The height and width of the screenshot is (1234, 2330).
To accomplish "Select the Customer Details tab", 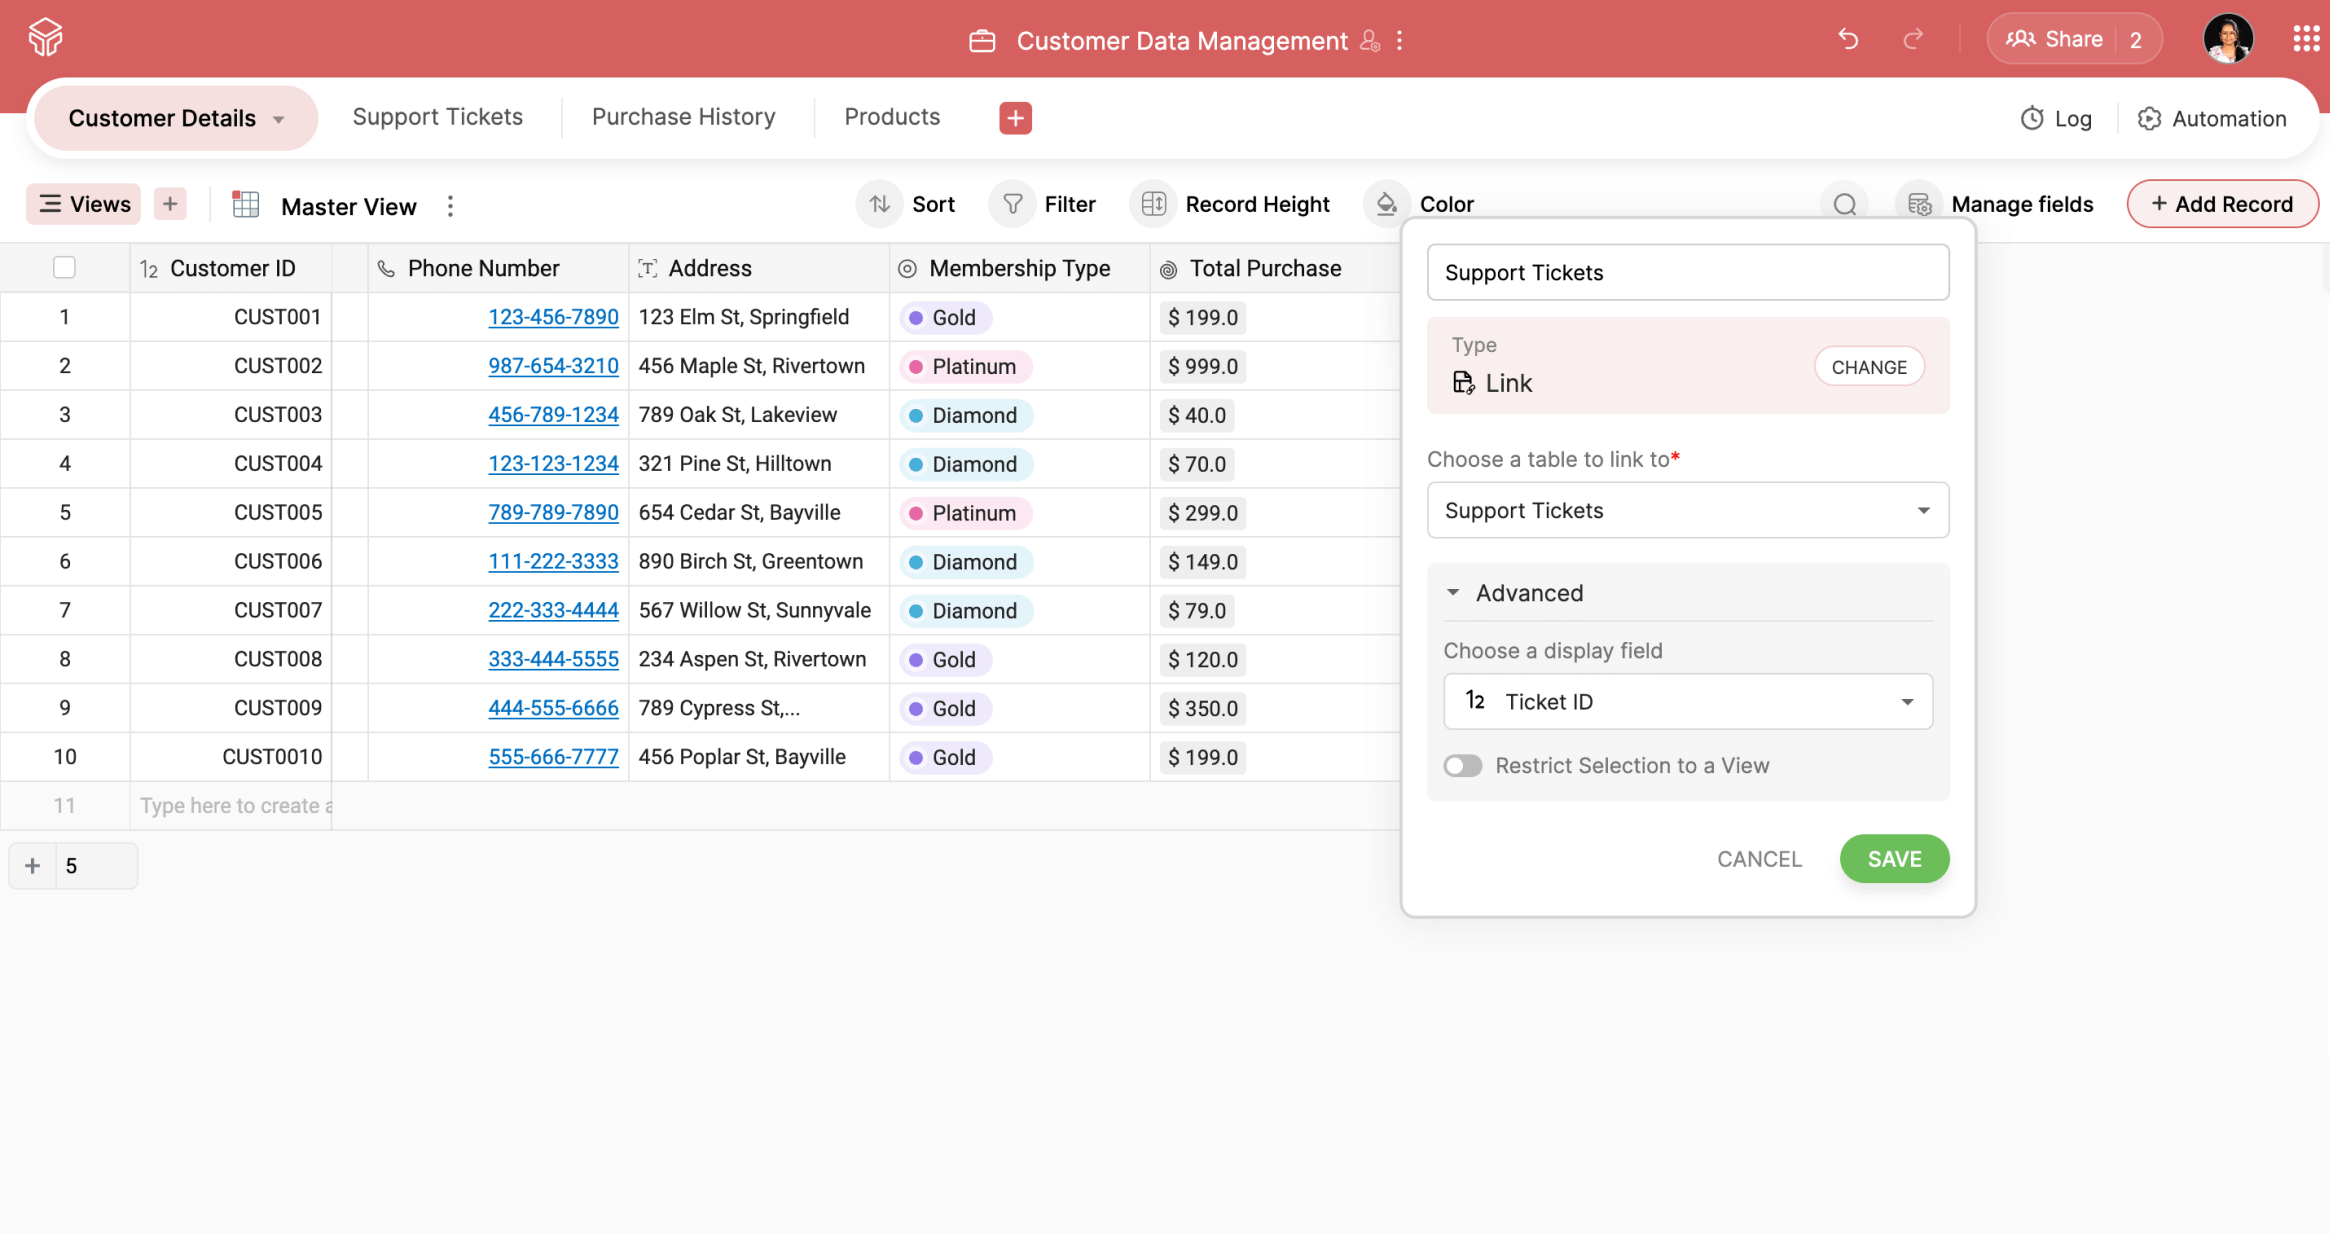I will pos(176,118).
